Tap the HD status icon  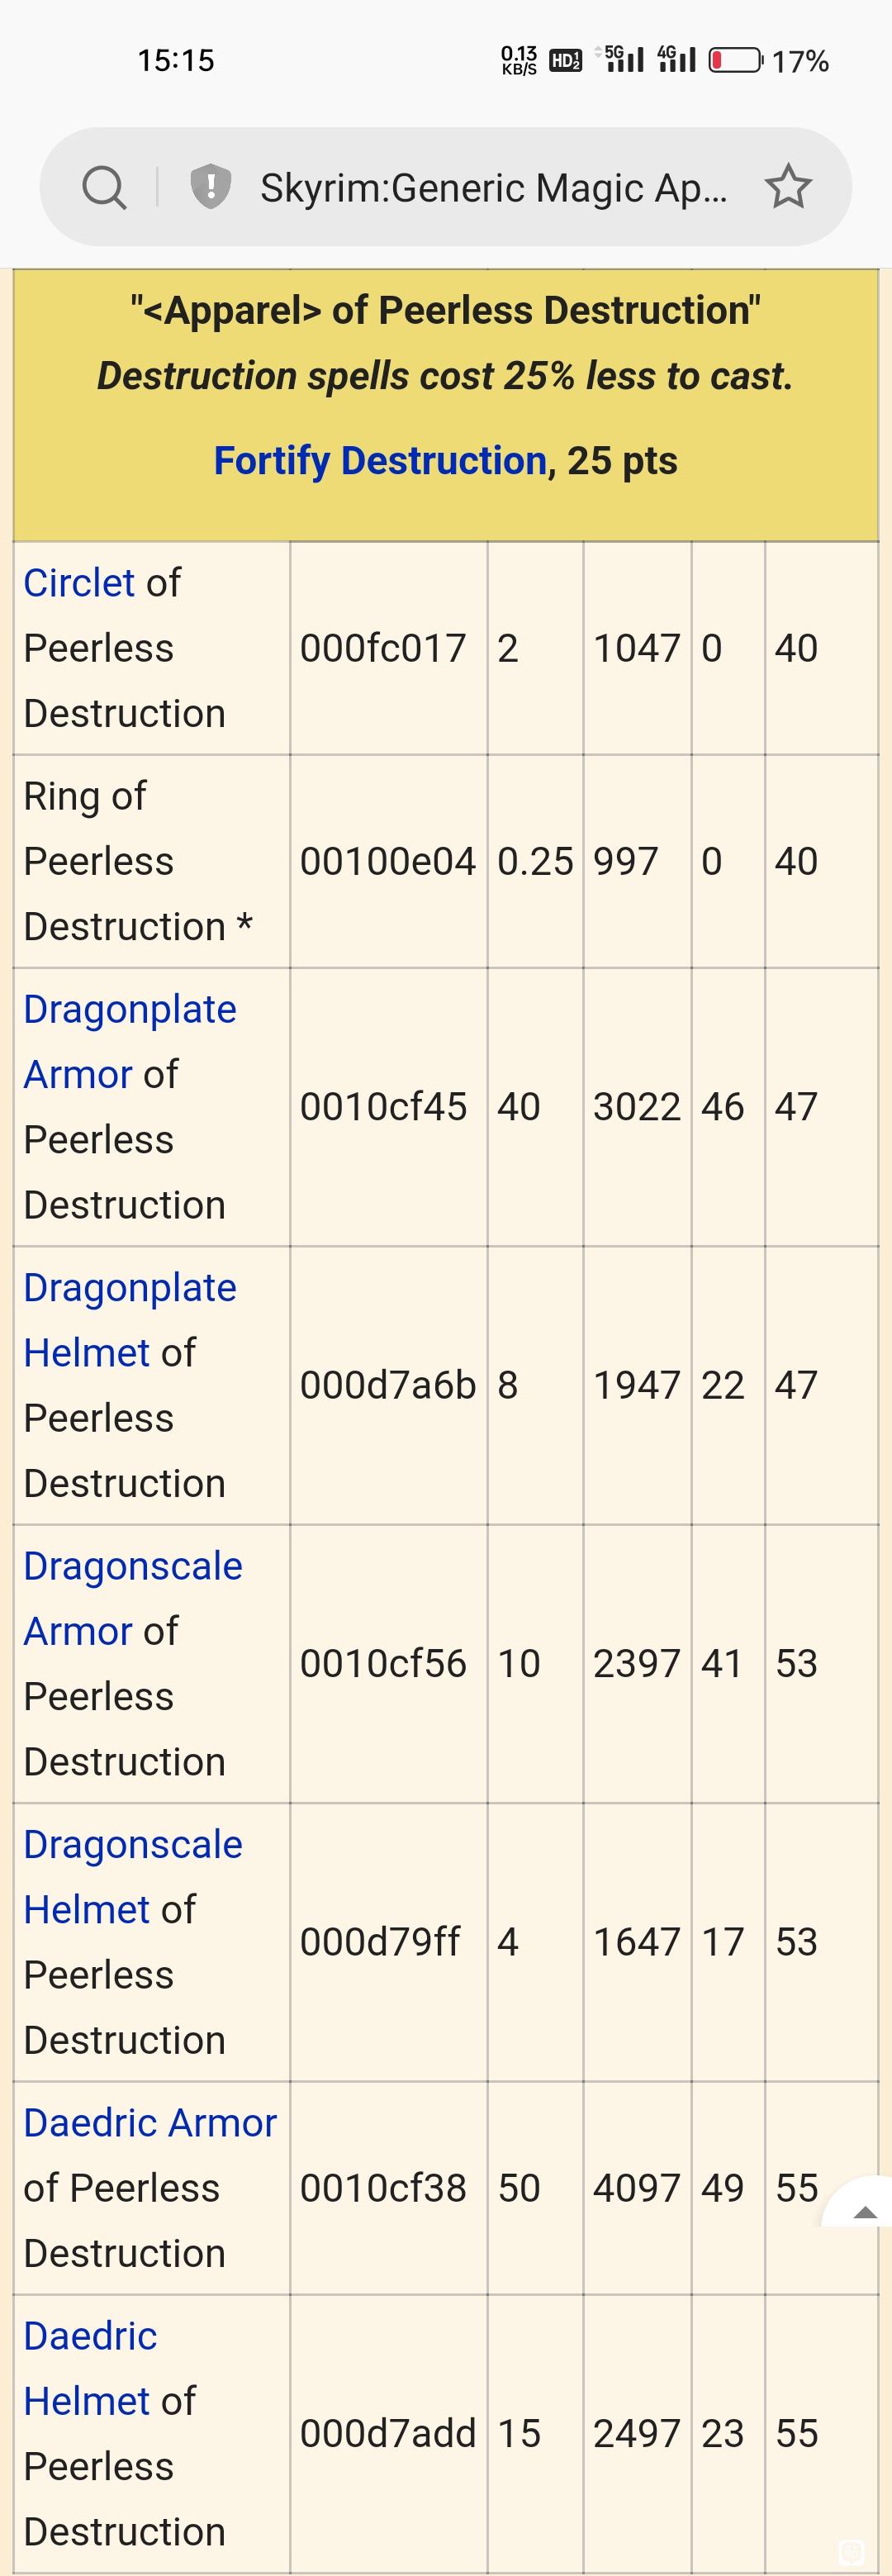566,61
